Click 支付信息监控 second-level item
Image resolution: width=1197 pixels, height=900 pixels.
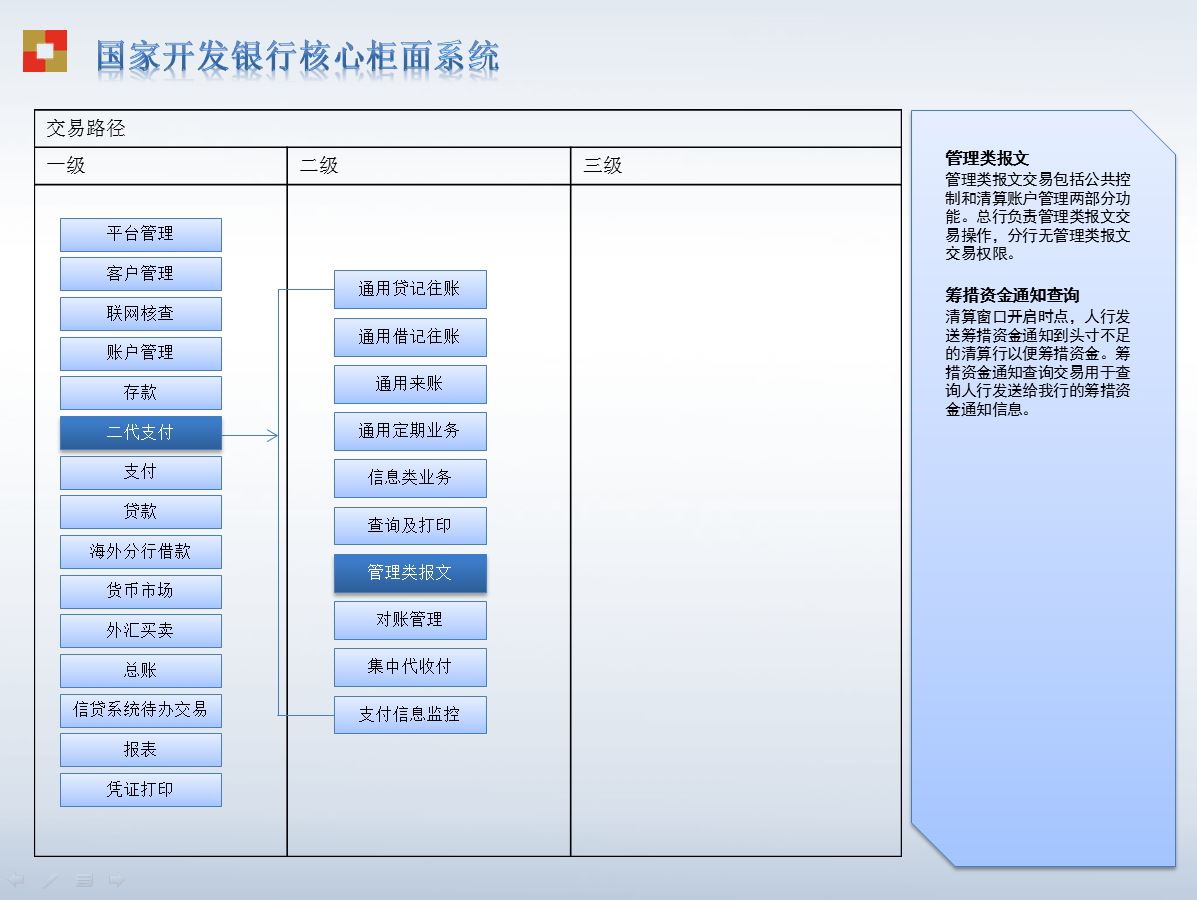(410, 715)
